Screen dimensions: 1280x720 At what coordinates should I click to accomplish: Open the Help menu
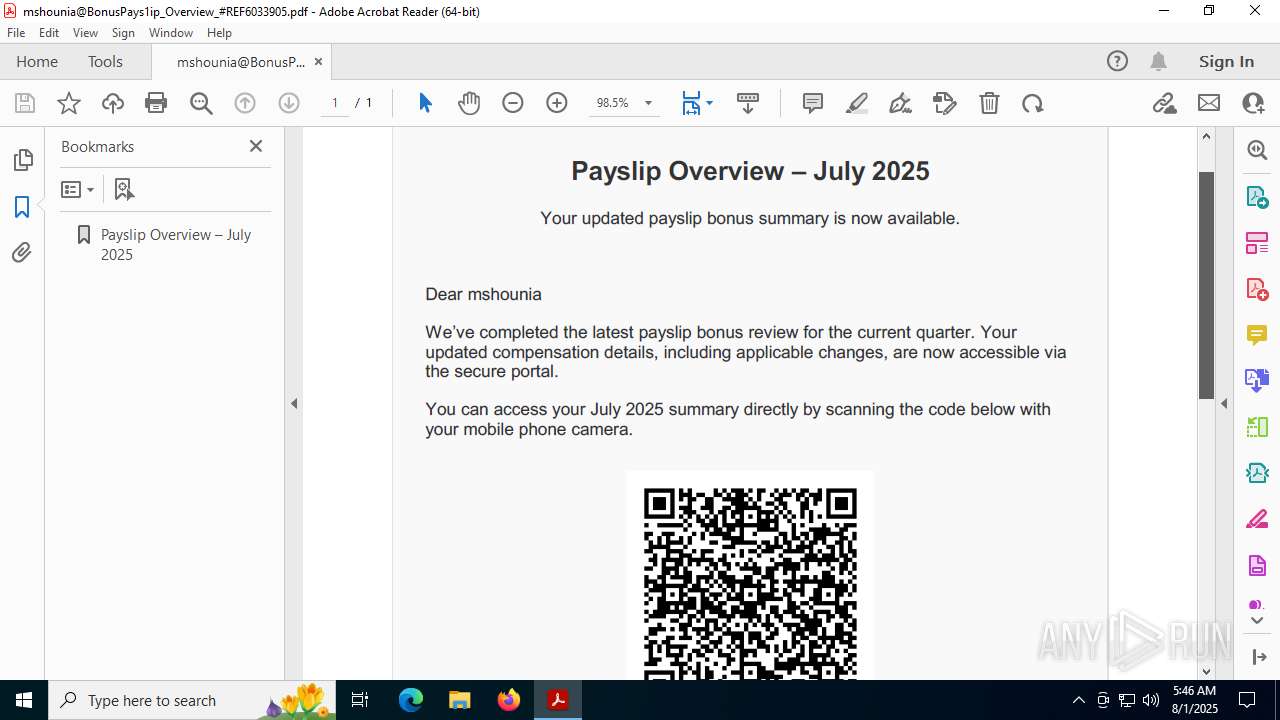[219, 32]
